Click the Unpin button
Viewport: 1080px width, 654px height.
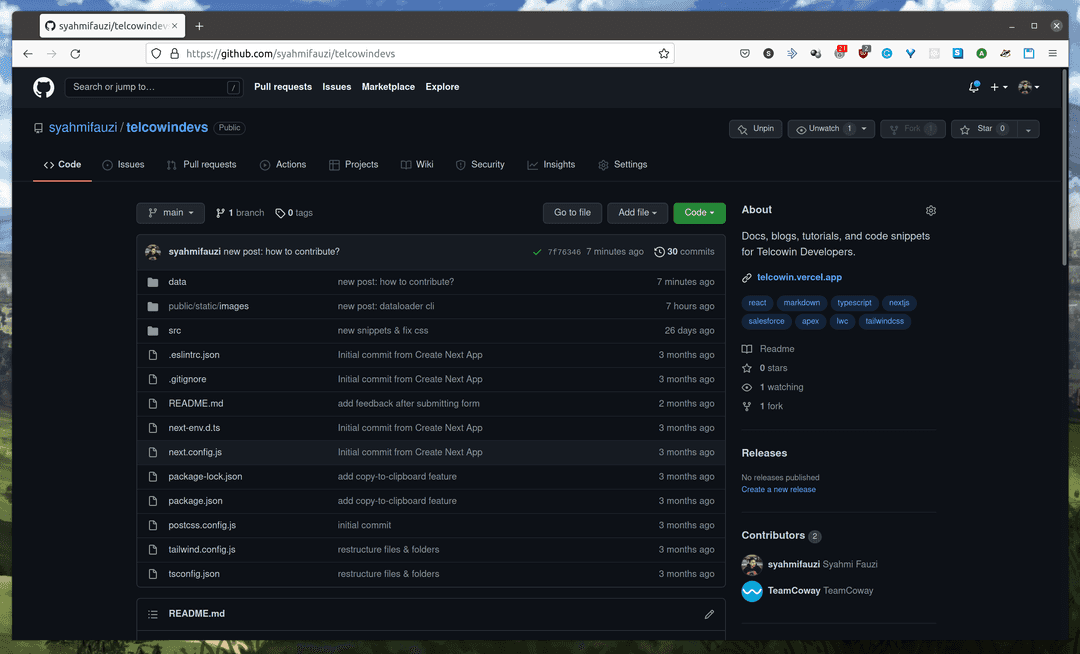(756, 129)
